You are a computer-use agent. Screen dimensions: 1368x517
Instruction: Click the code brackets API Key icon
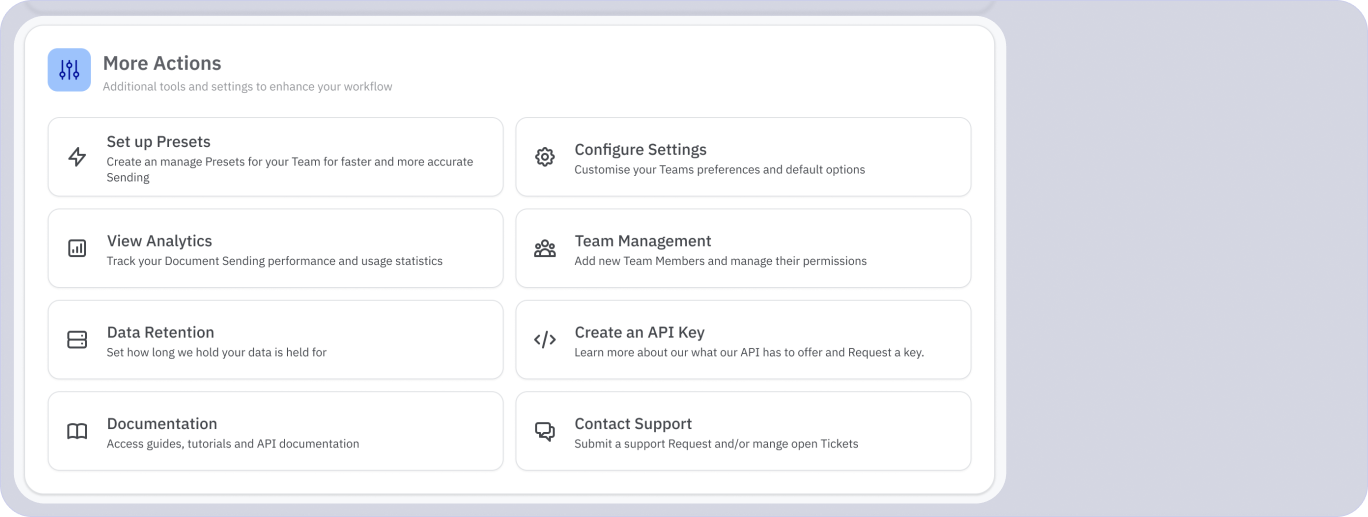tap(545, 340)
